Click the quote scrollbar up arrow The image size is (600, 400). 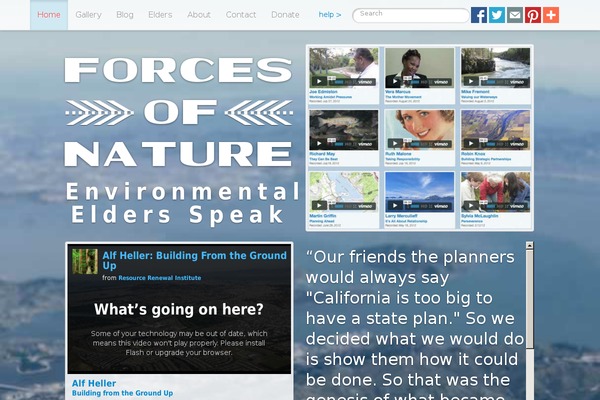[530, 245]
